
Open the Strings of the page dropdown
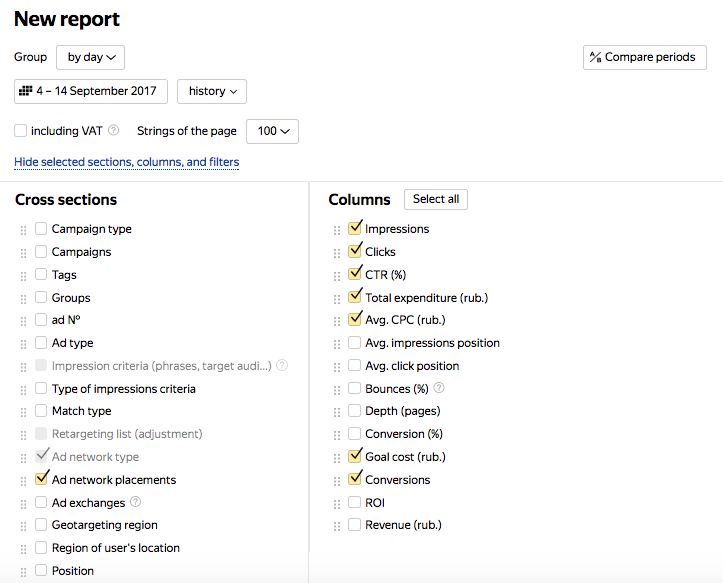[x=272, y=131]
